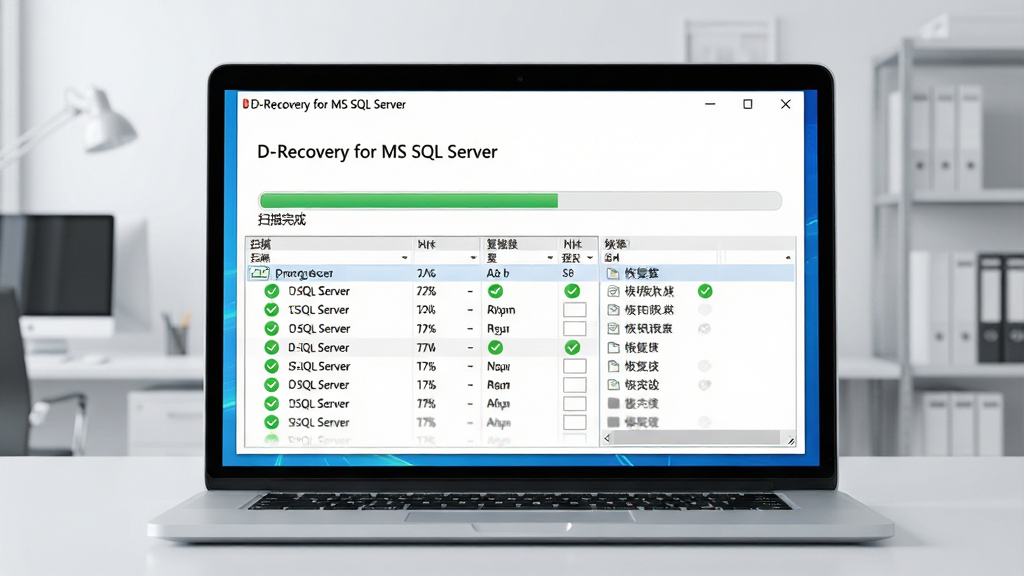Click the D-Recovery app icon in title bar
Screen dimensions: 1024x576
click(x=246, y=104)
